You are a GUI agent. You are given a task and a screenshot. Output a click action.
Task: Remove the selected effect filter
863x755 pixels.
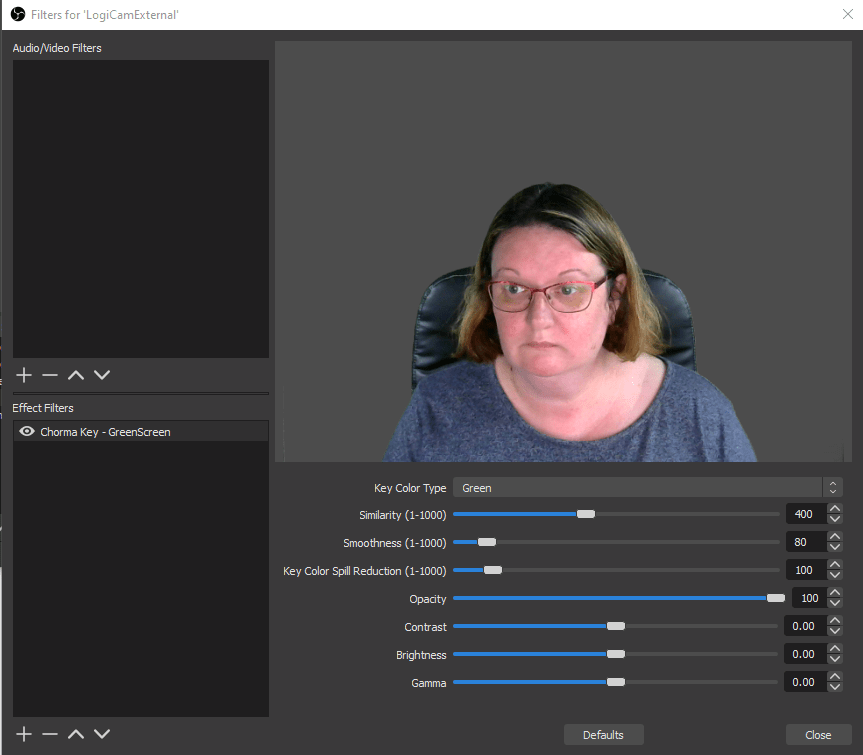(x=50, y=734)
